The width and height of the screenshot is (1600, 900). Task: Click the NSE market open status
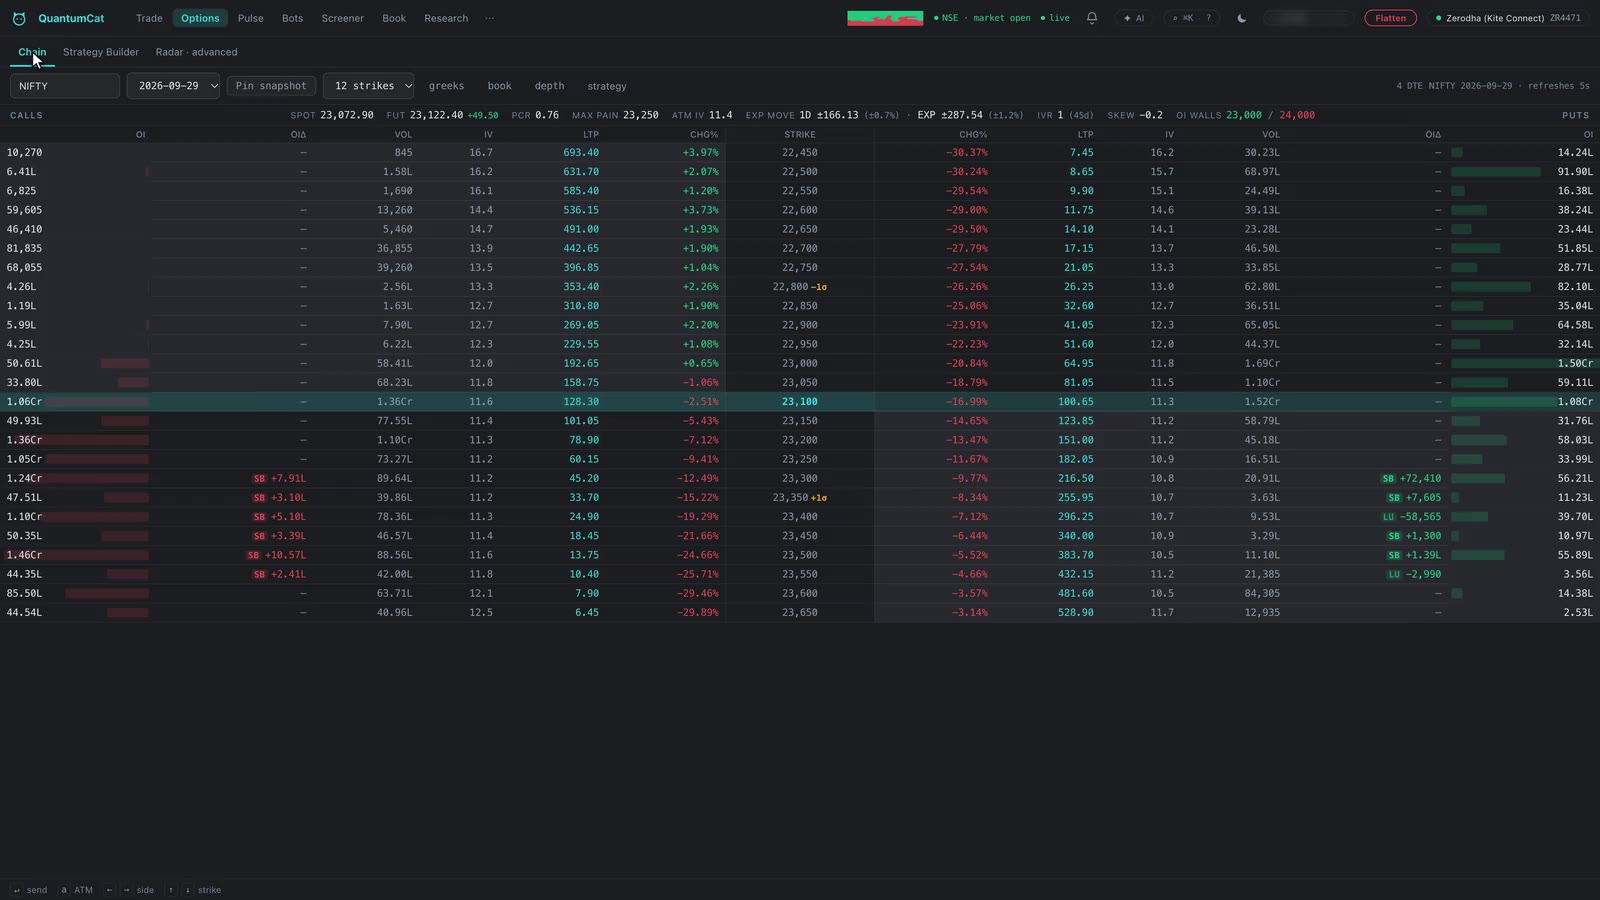(x=981, y=18)
